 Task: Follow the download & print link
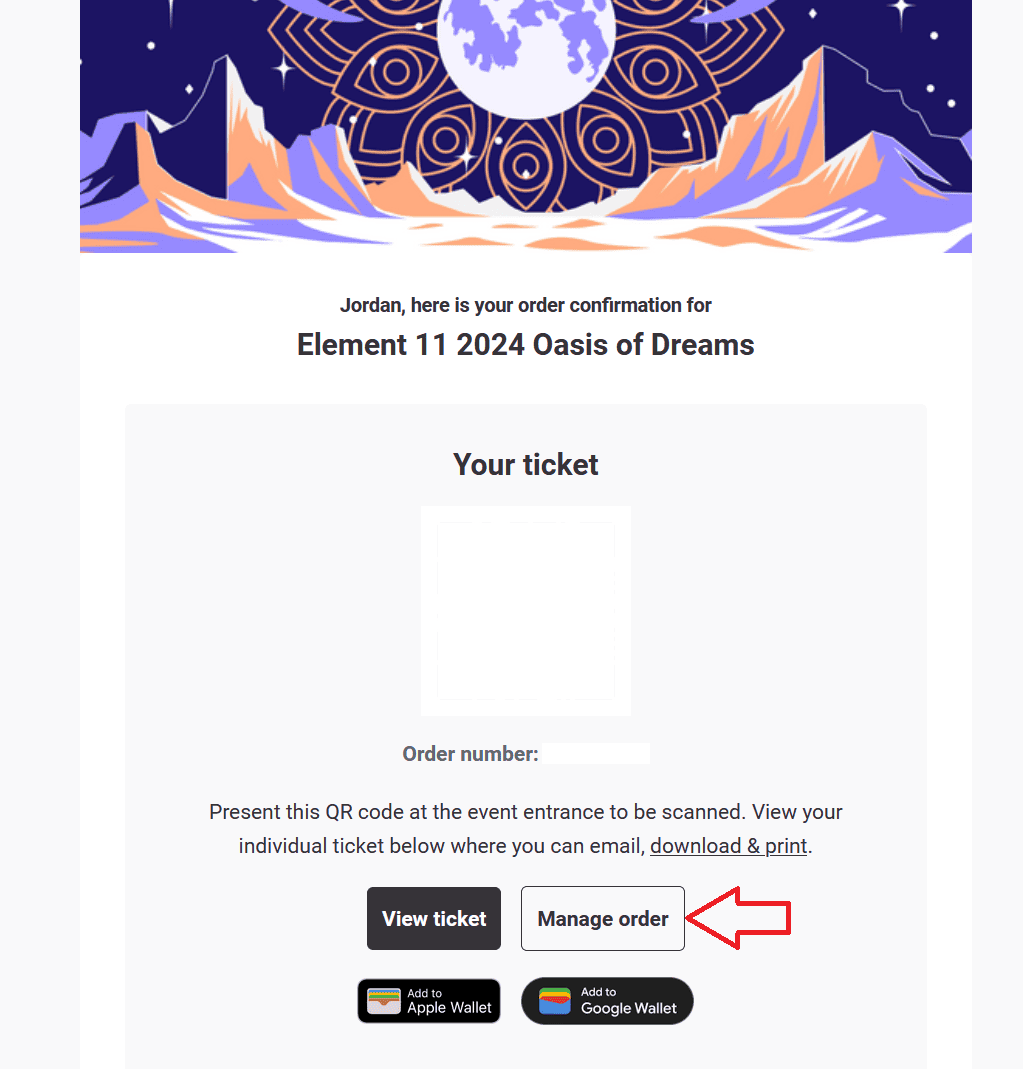pos(728,846)
